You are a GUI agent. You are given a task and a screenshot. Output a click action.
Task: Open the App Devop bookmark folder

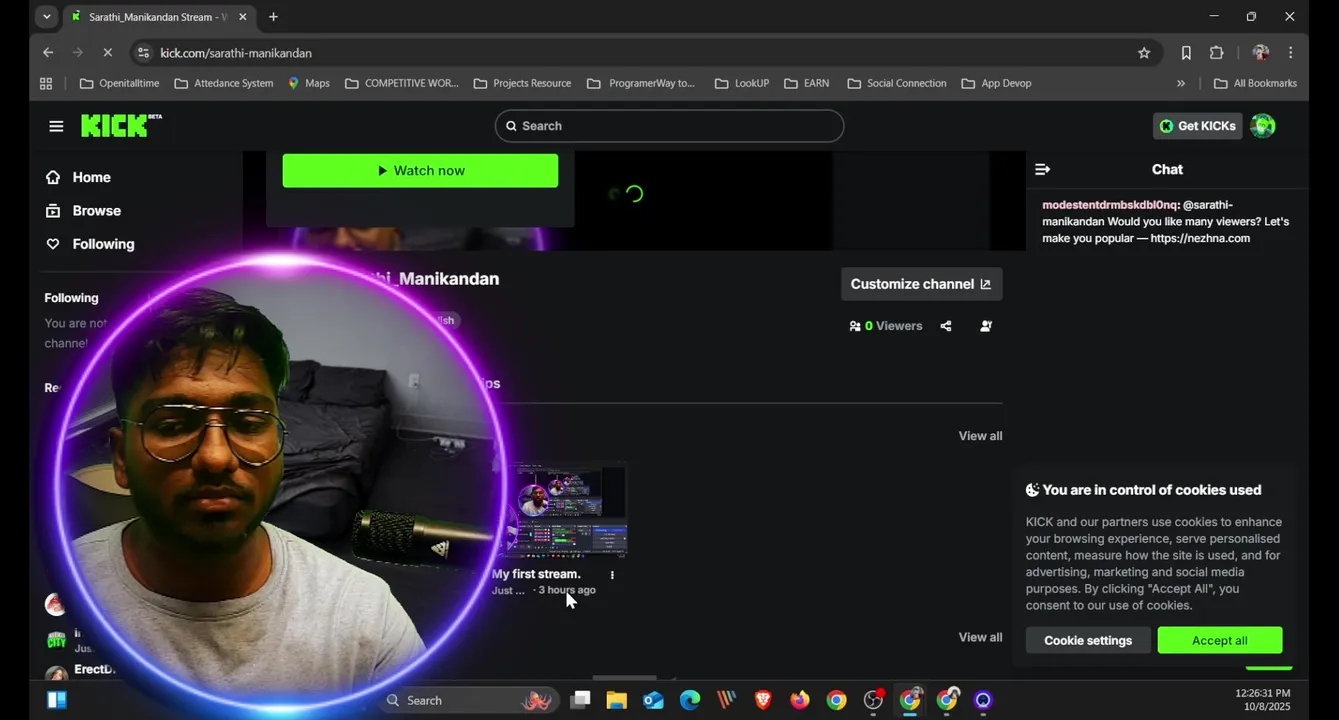click(996, 83)
